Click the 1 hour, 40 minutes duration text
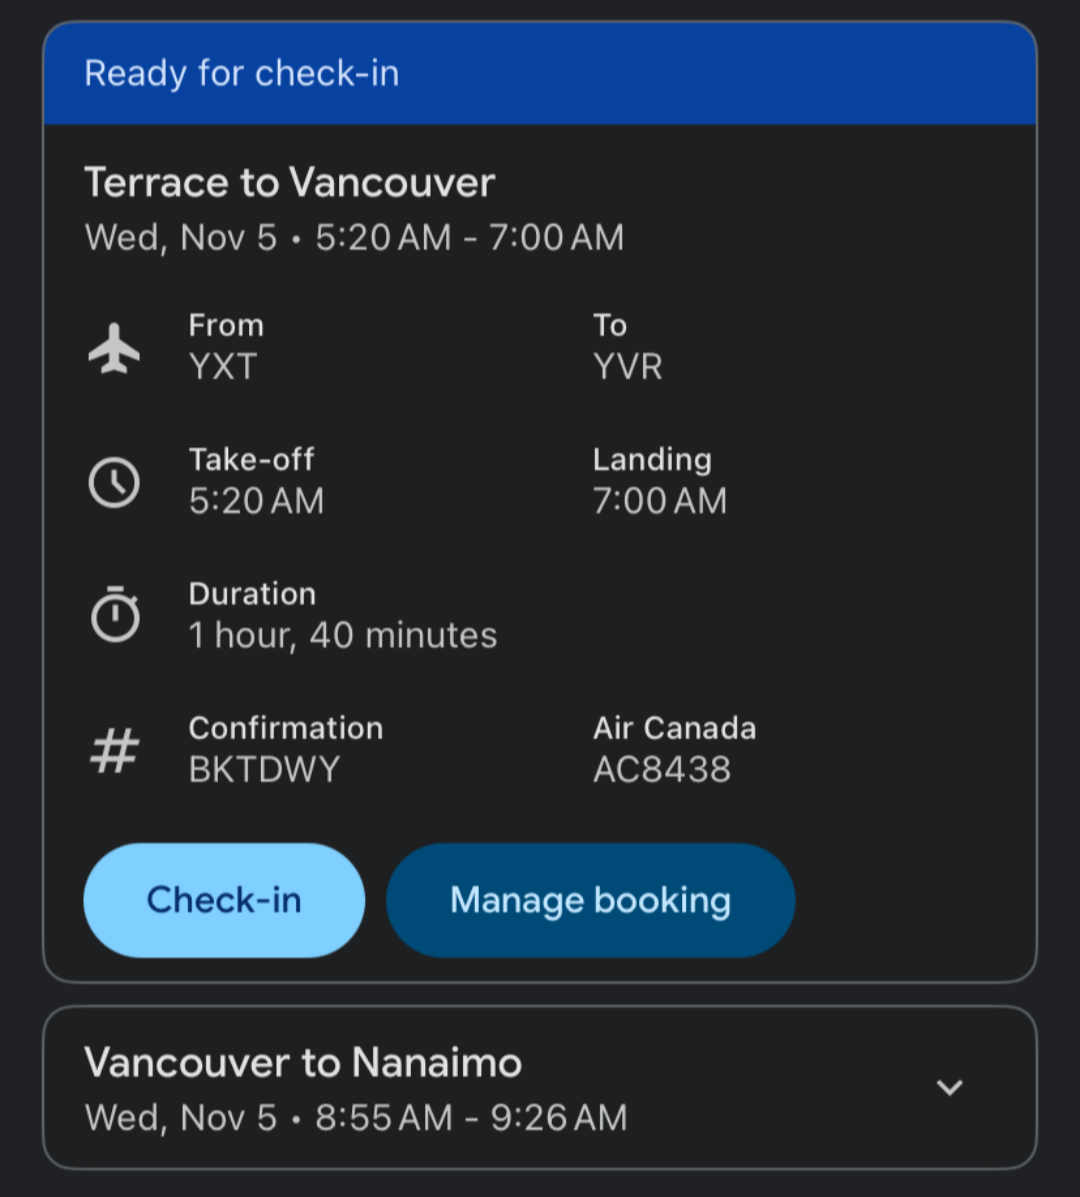 click(343, 635)
